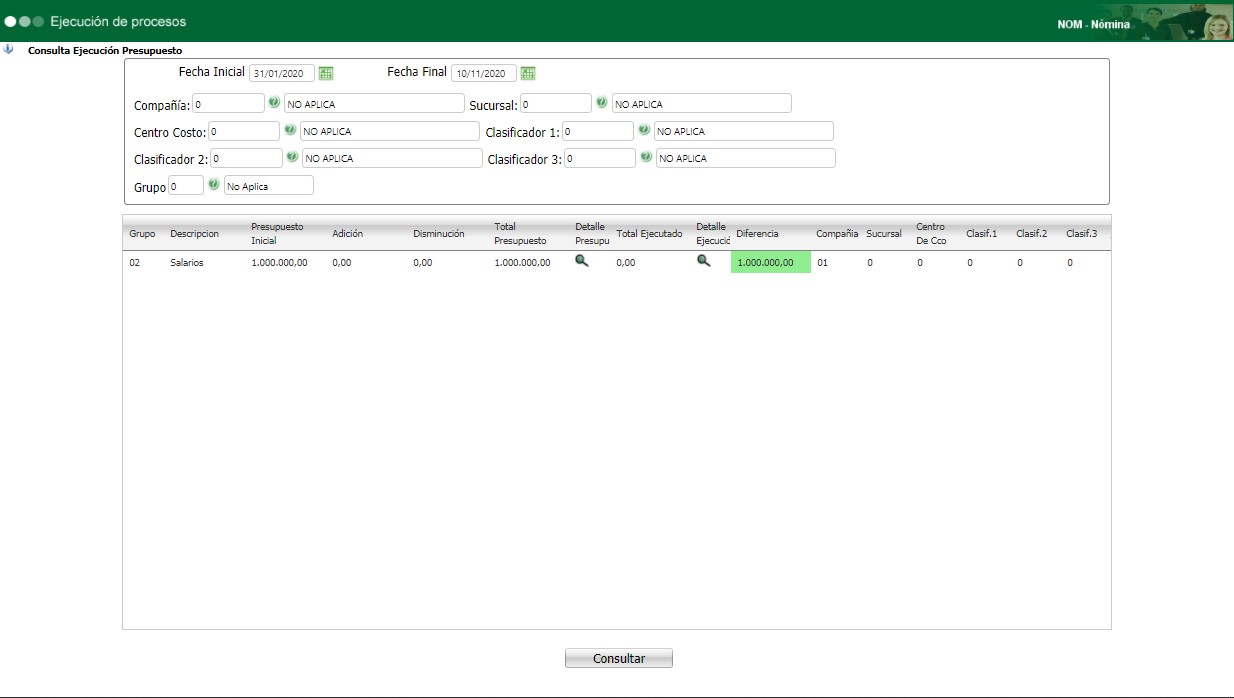Sort by the Total Presupuesto column header
Viewport: 1234px width, 698px height.
(520, 233)
